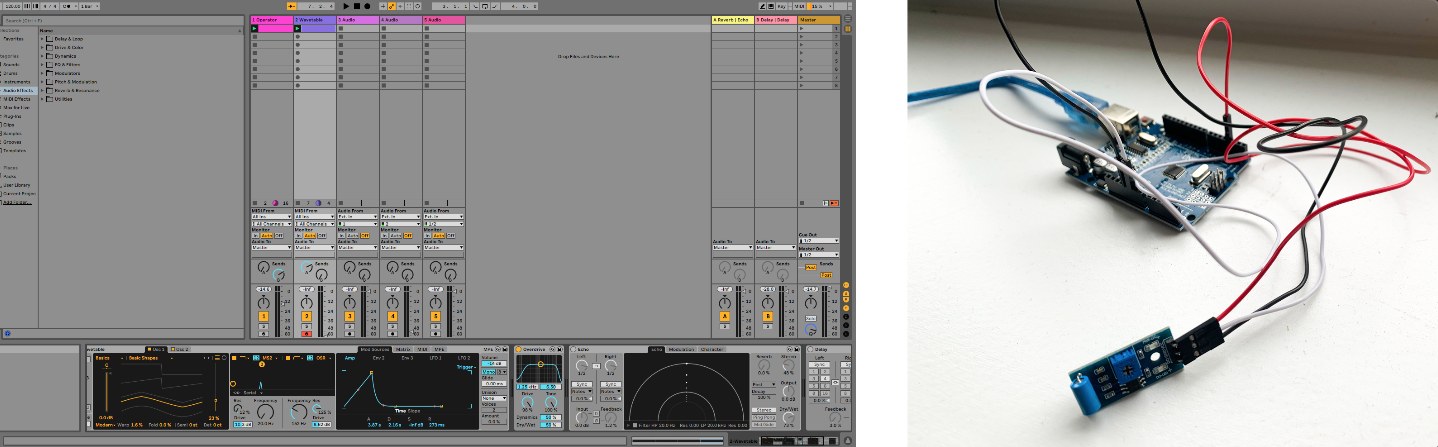Viewport: 1438px width, 447px height.
Task: Switch to Osc 2 tab in Wavetable device
Action: click(x=181, y=349)
